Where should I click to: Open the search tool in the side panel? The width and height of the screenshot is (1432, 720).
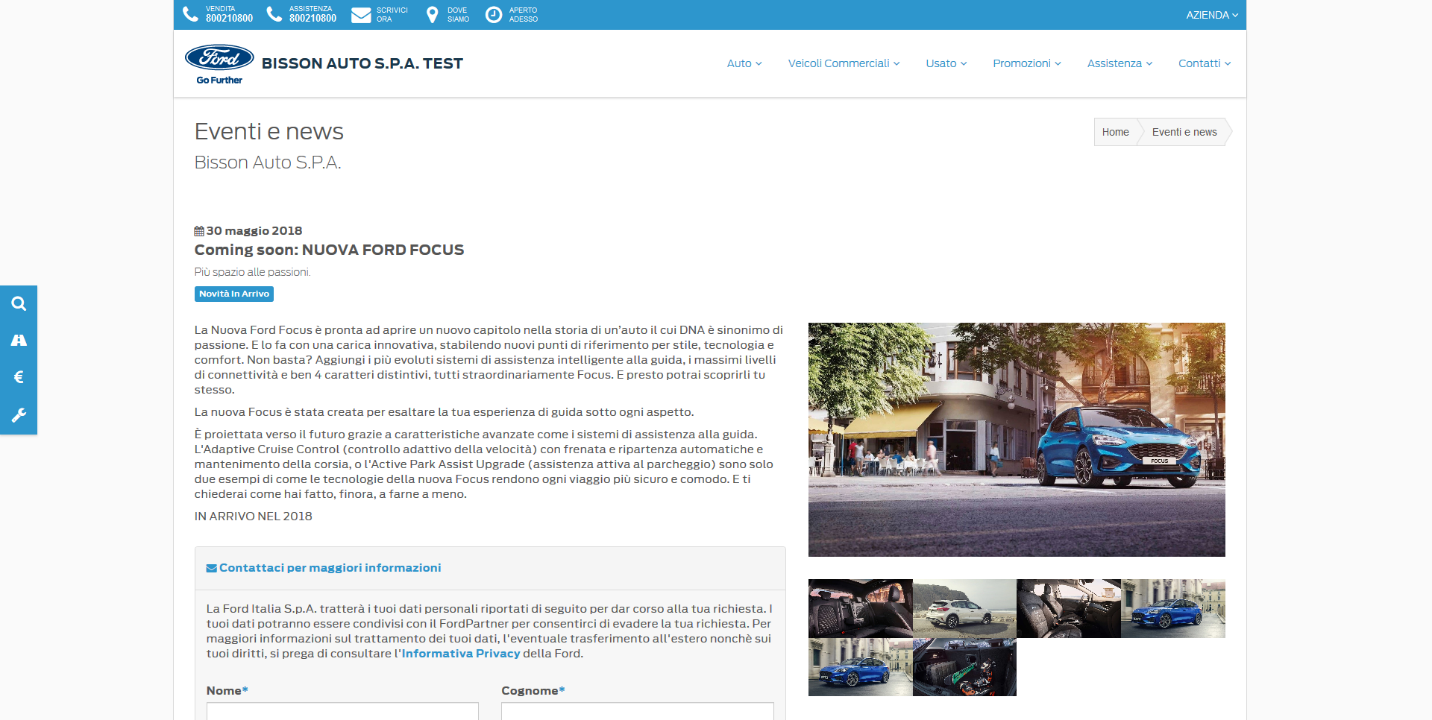18,304
